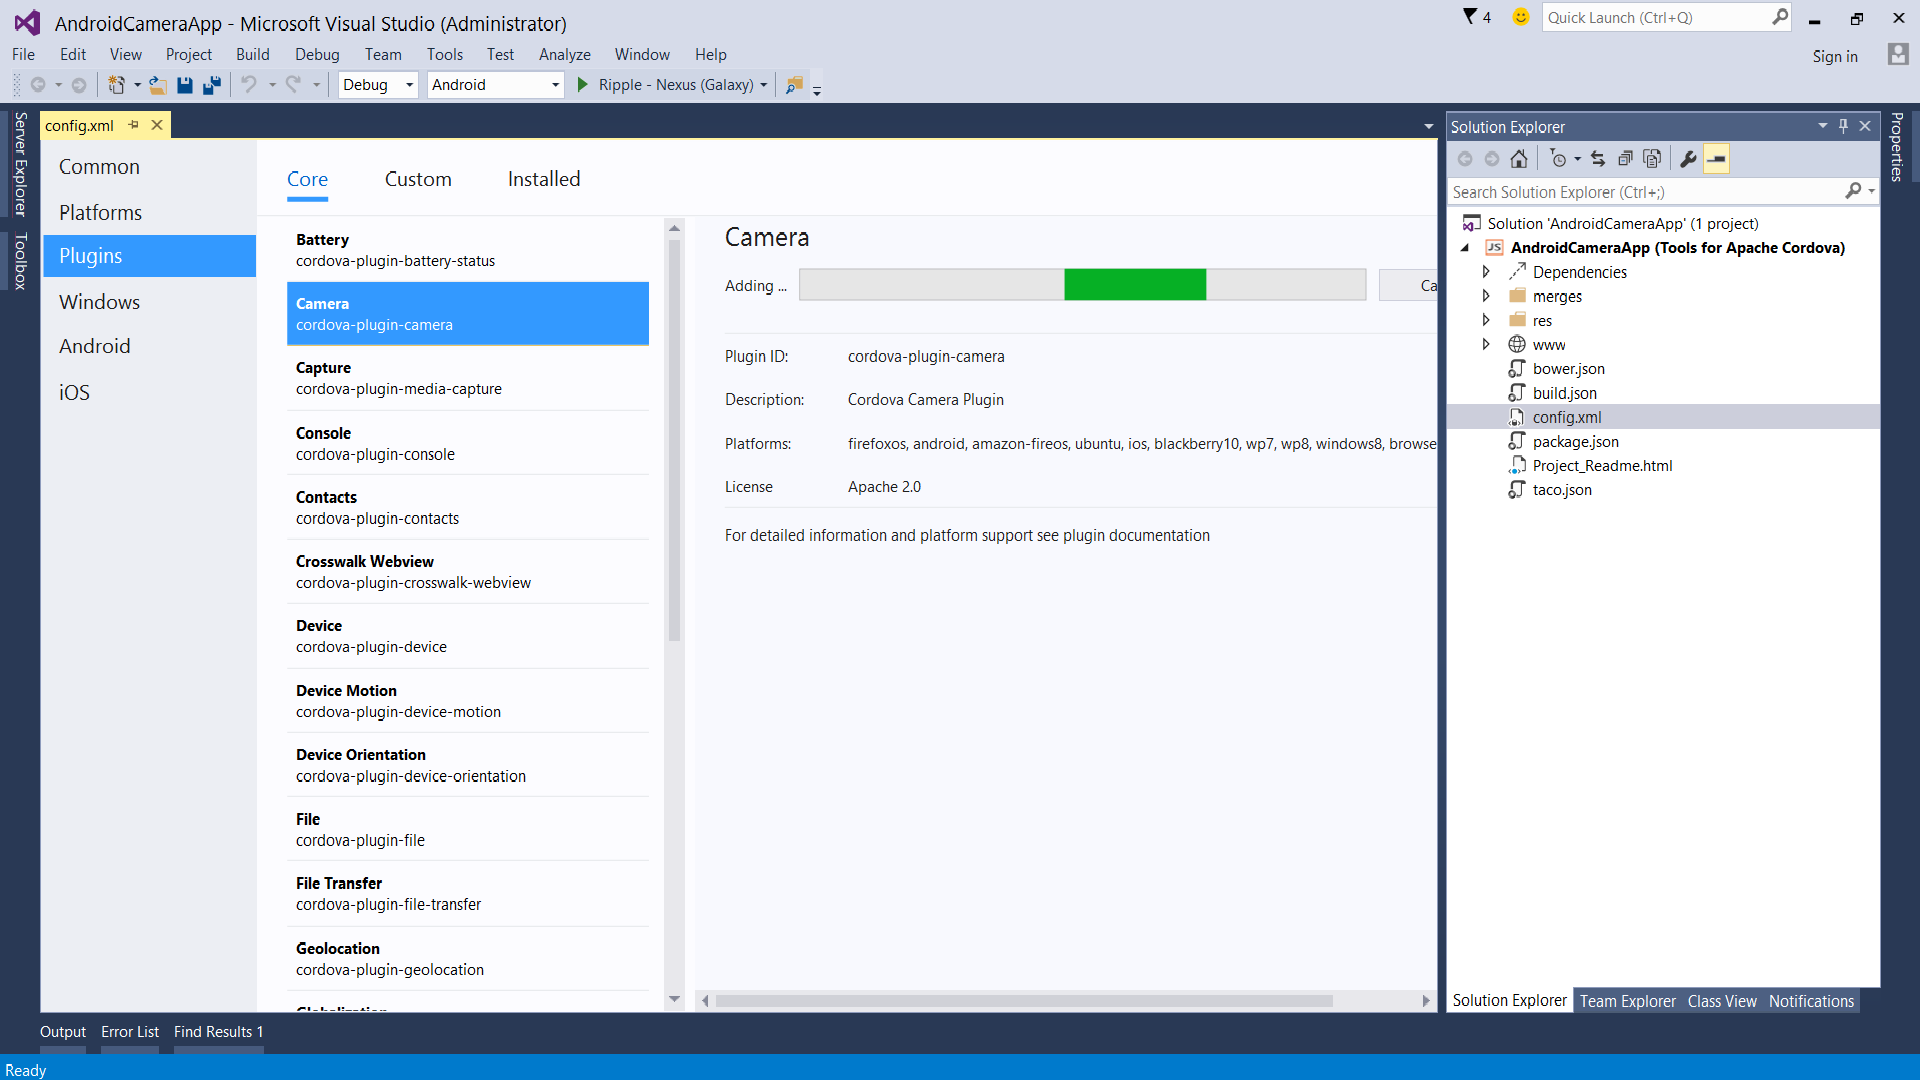
Task: Close the Solution Explorer panel
Action: tap(1865, 126)
